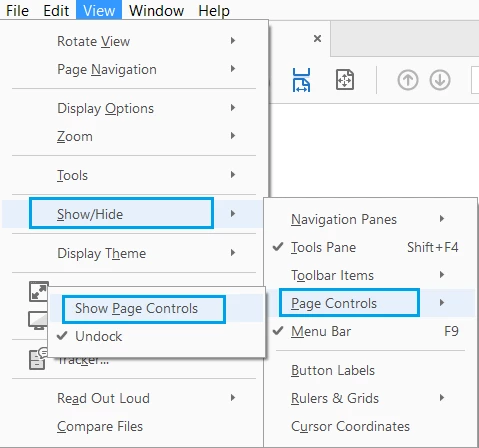Click the full screen mode icon
The image size is (479, 448).
[x=39, y=292]
